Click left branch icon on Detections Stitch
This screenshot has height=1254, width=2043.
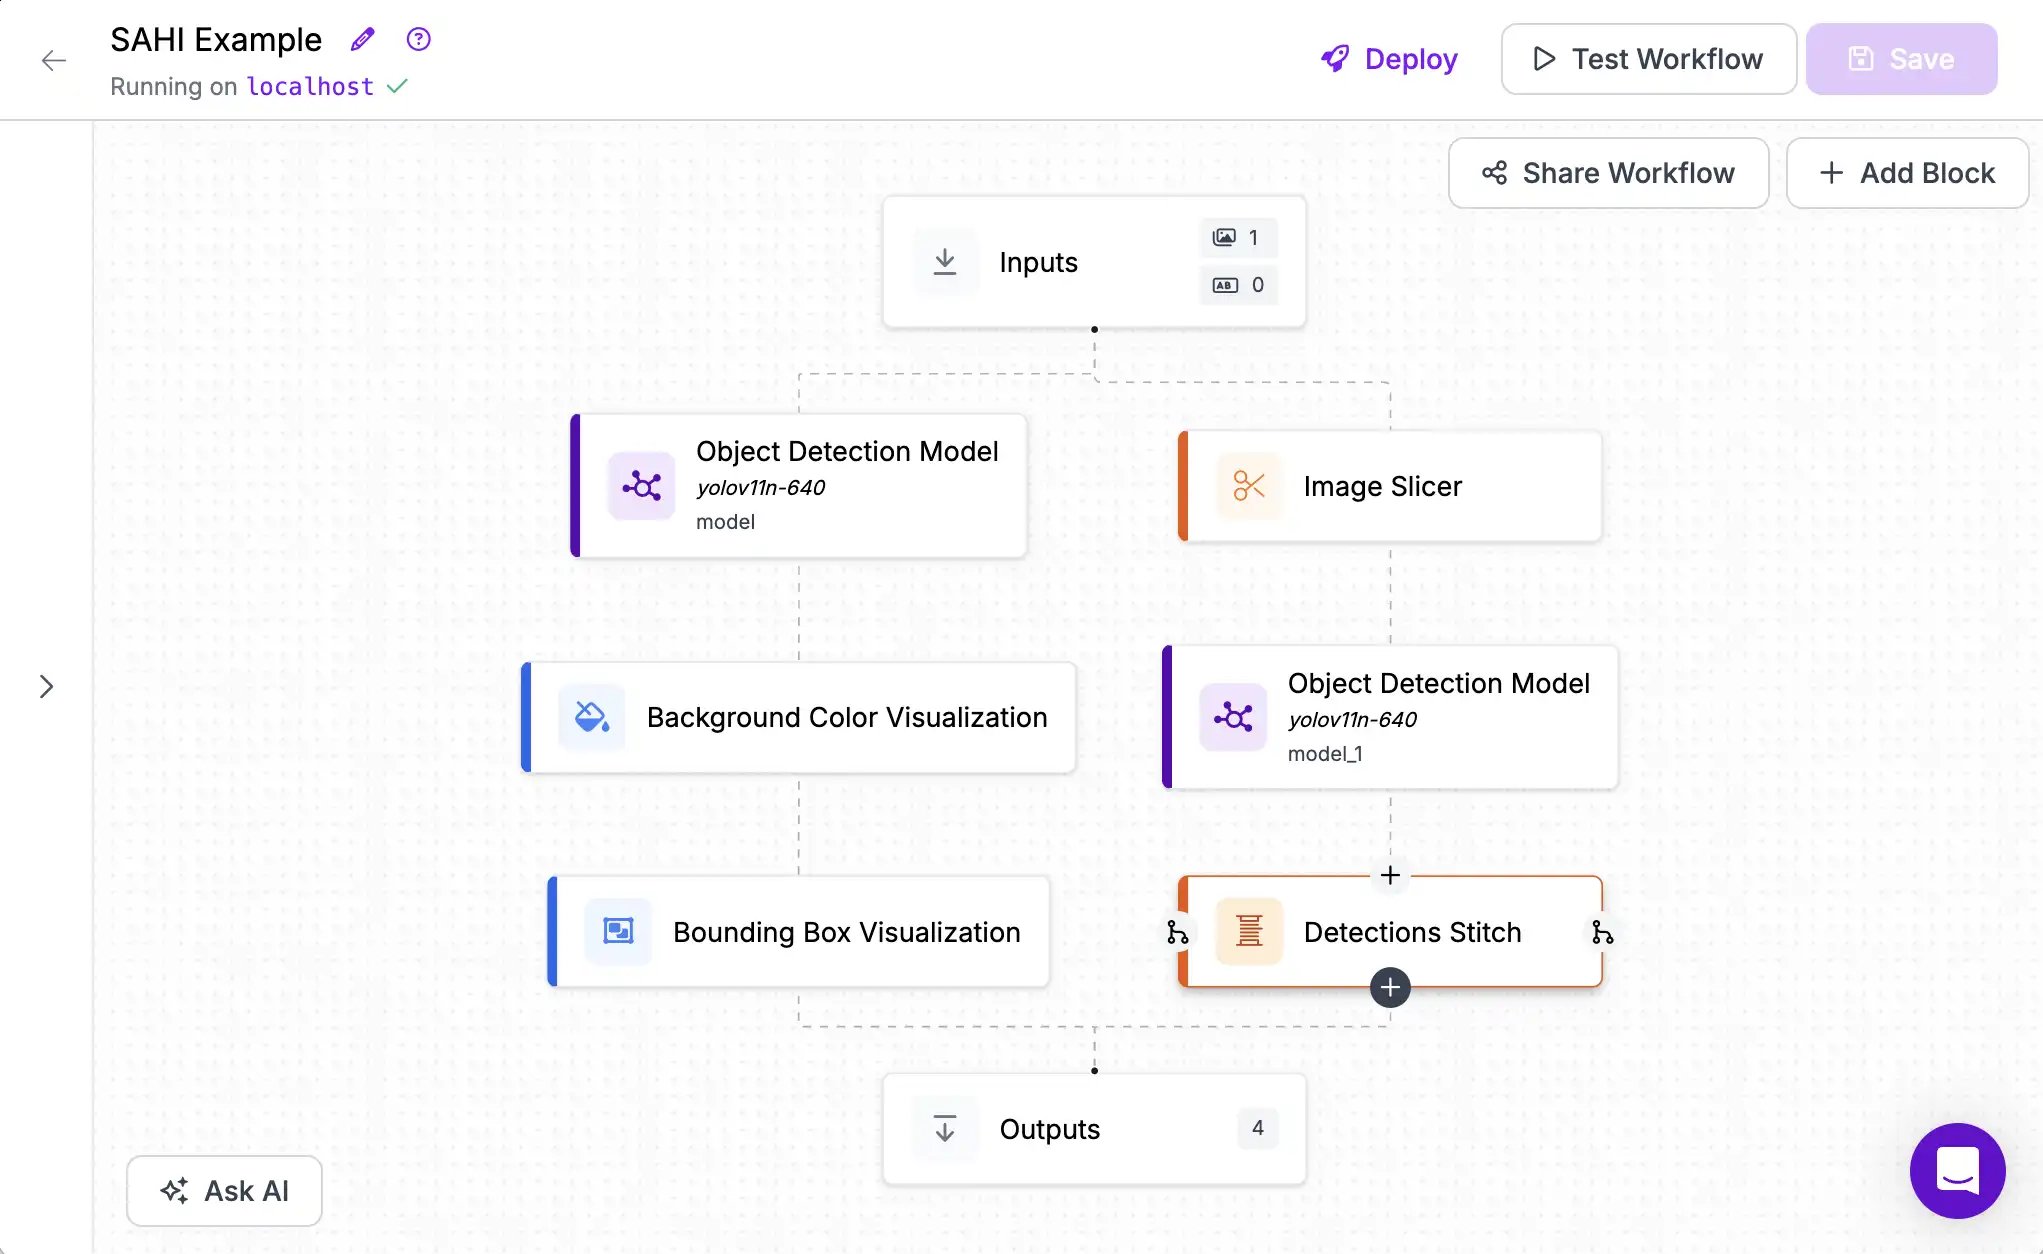pos(1178,933)
